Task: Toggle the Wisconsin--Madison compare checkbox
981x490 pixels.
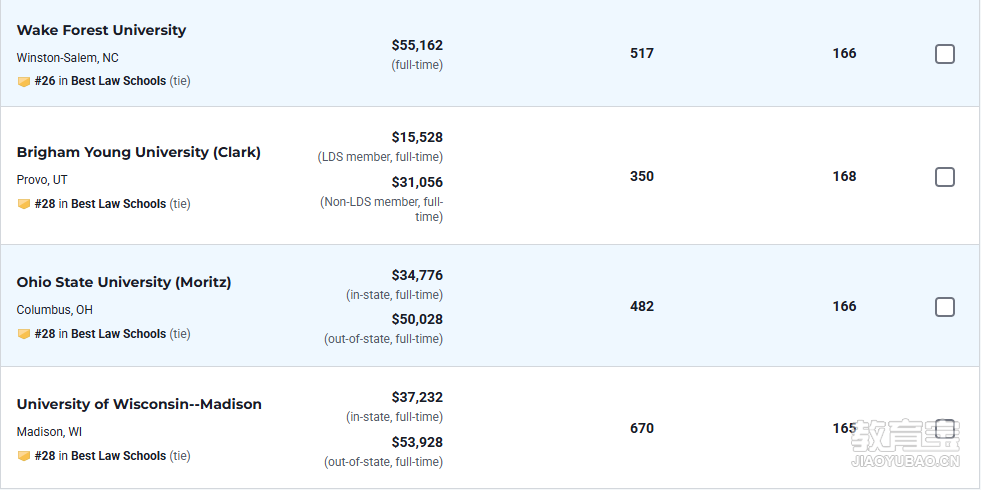Action: click(945, 429)
